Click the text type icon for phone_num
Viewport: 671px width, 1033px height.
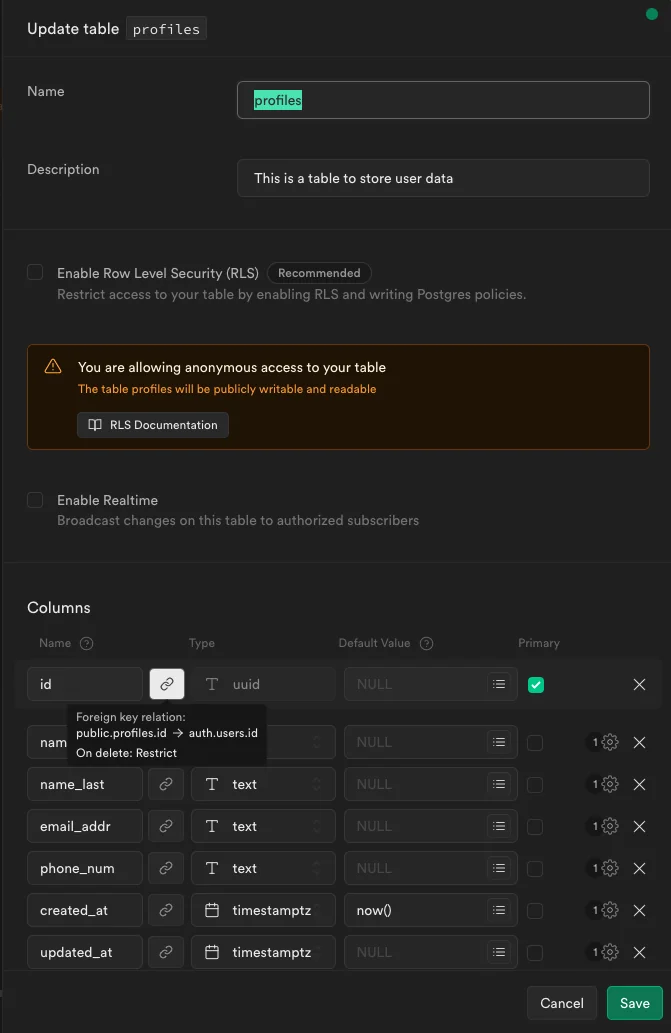pos(211,868)
